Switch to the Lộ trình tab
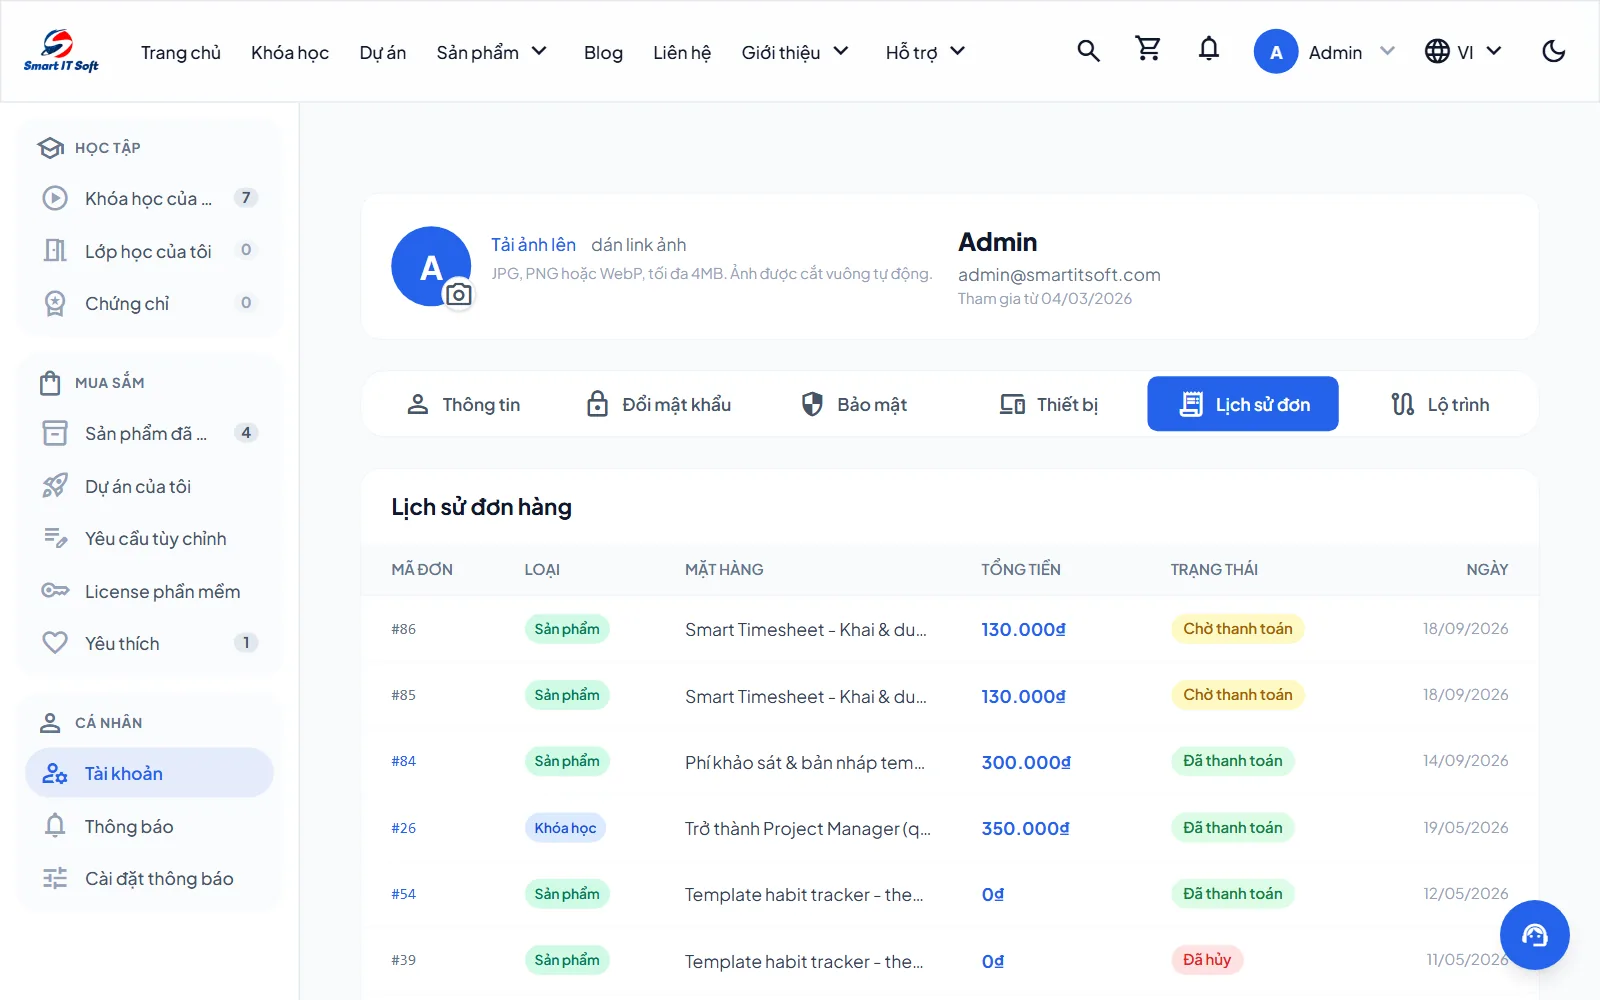The image size is (1600, 1000). pyautogui.click(x=1440, y=404)
